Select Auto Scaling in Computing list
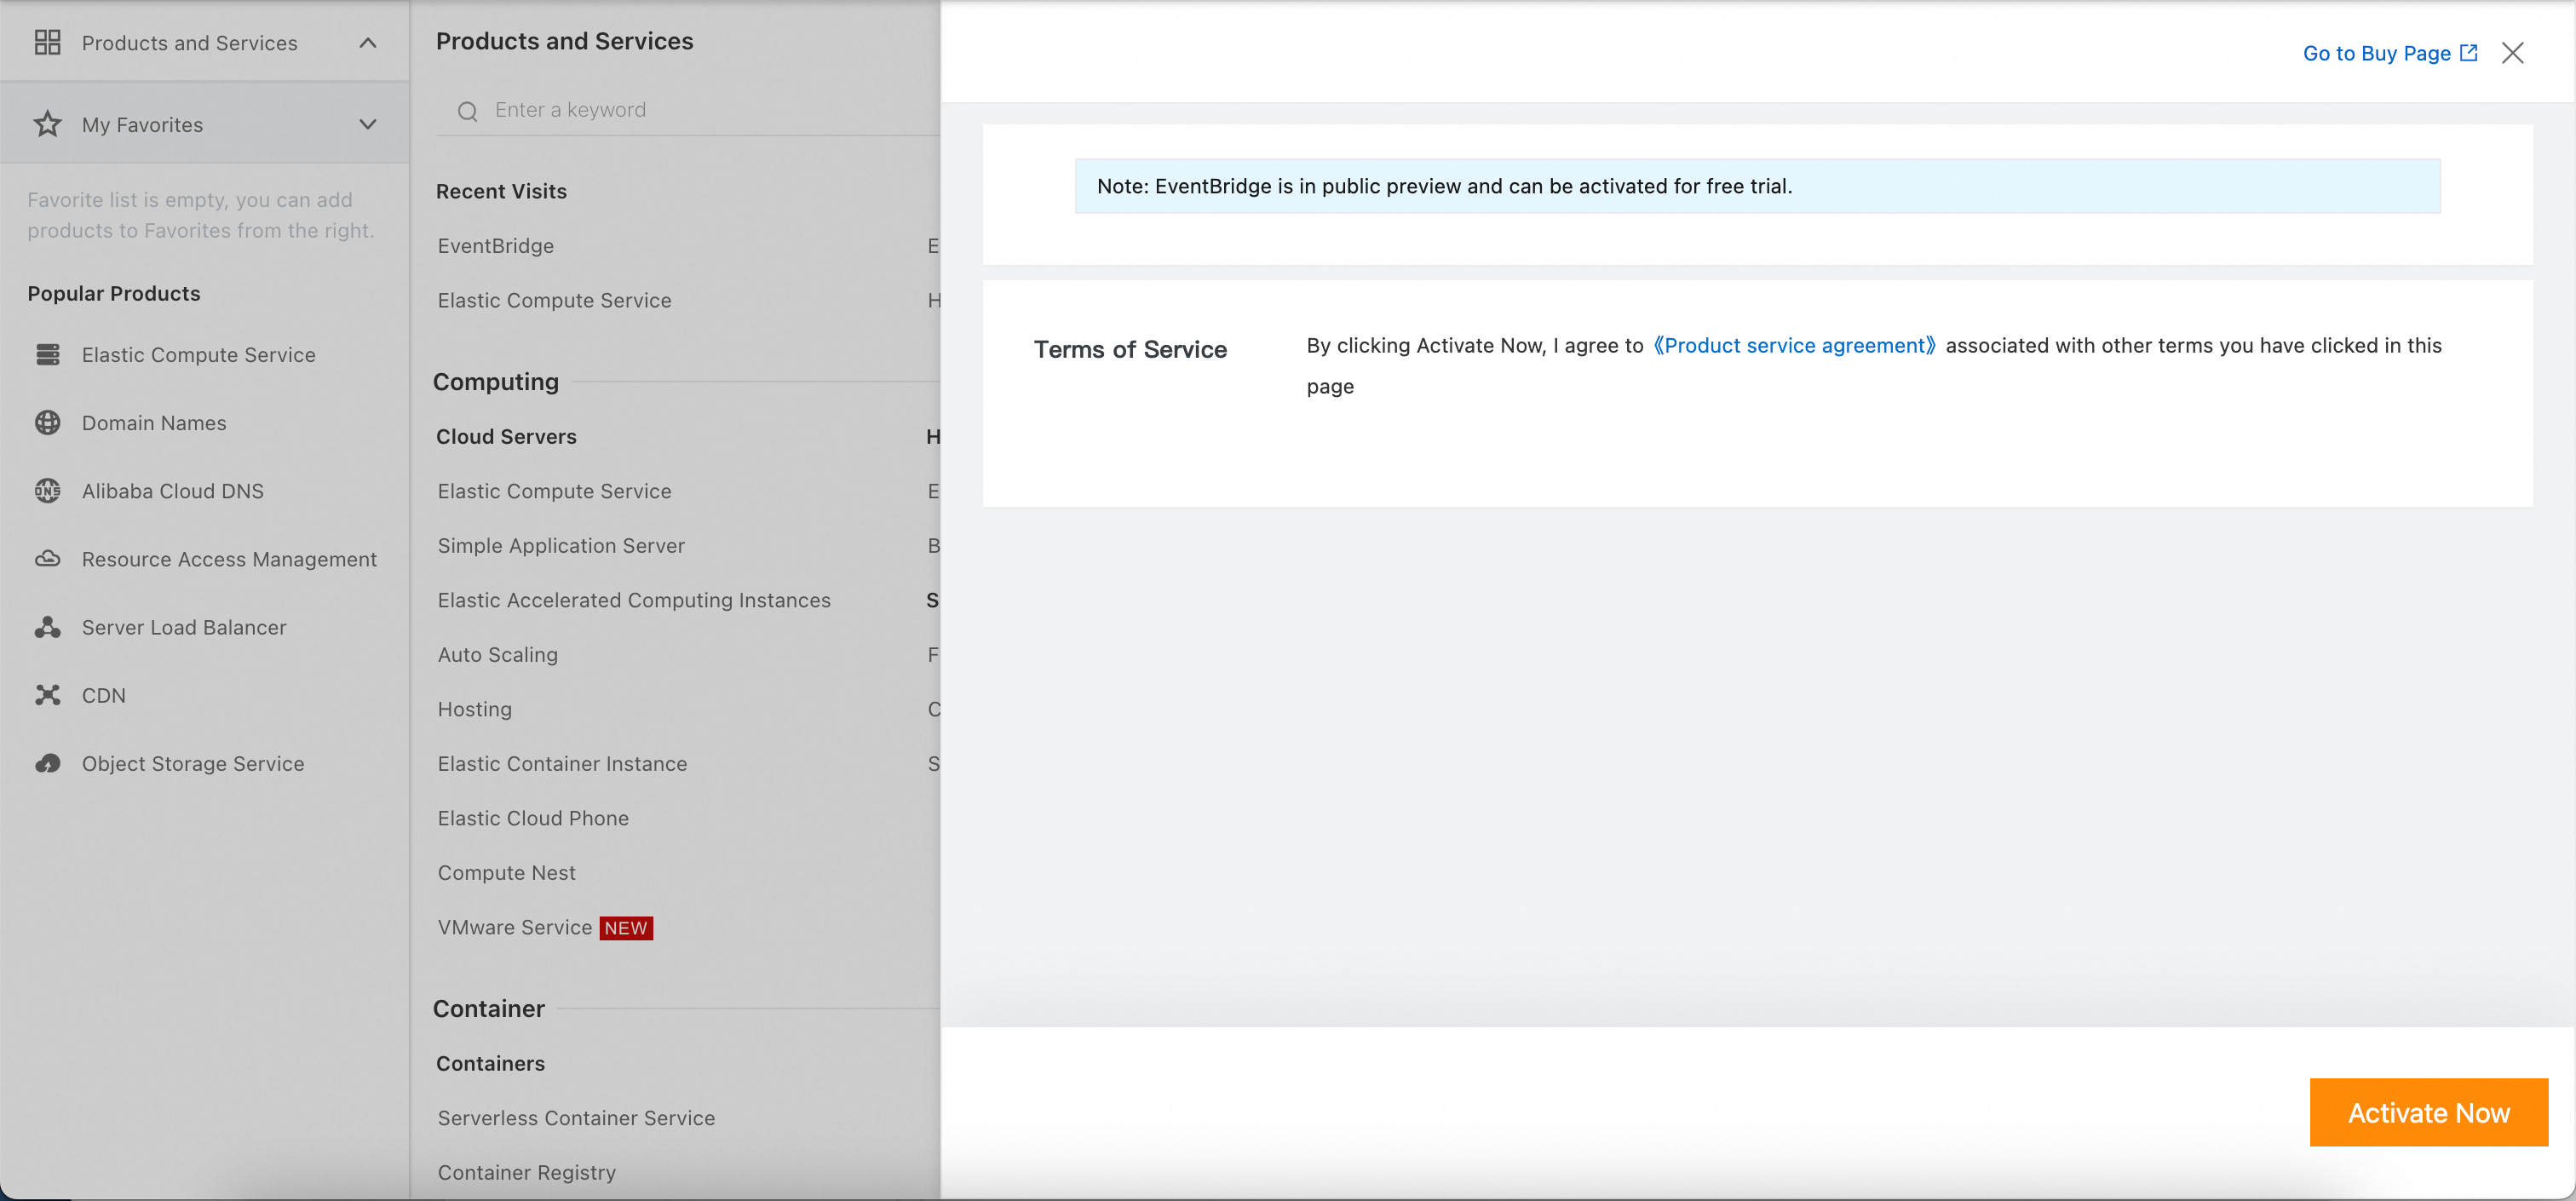Viewport: 2576px width, 1201px height. [x=497, y=655]
